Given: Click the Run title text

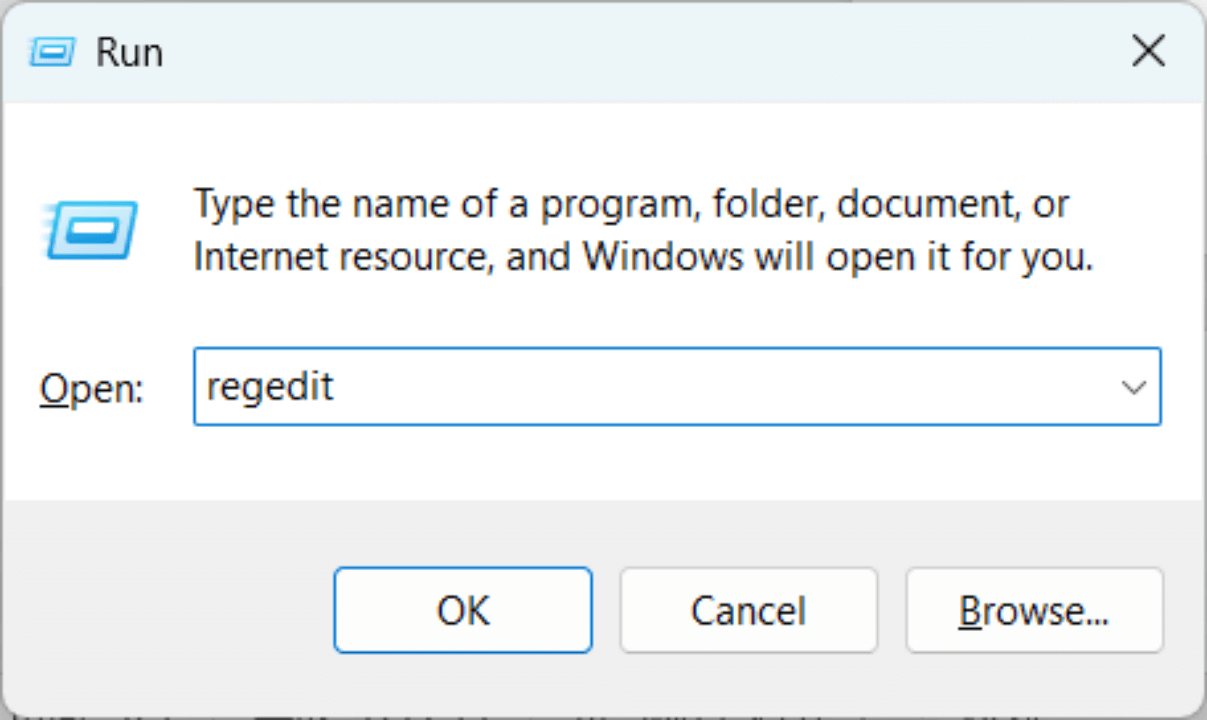Looking at the screenshot, I should [x=128, y=50].
